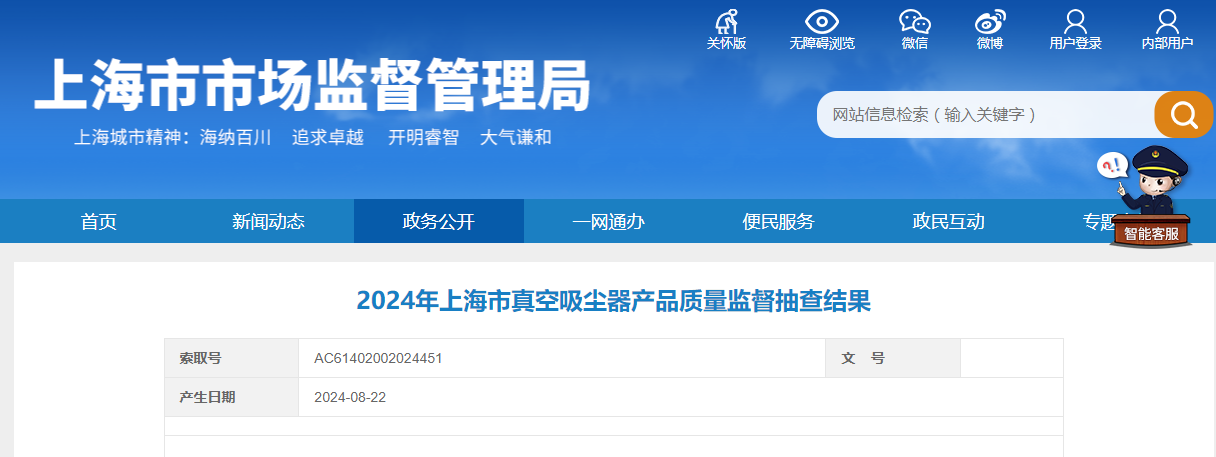Select the 政务公开 nav tab
The width and height of the screenshot is (1216, 457).
tap(439, 221)
